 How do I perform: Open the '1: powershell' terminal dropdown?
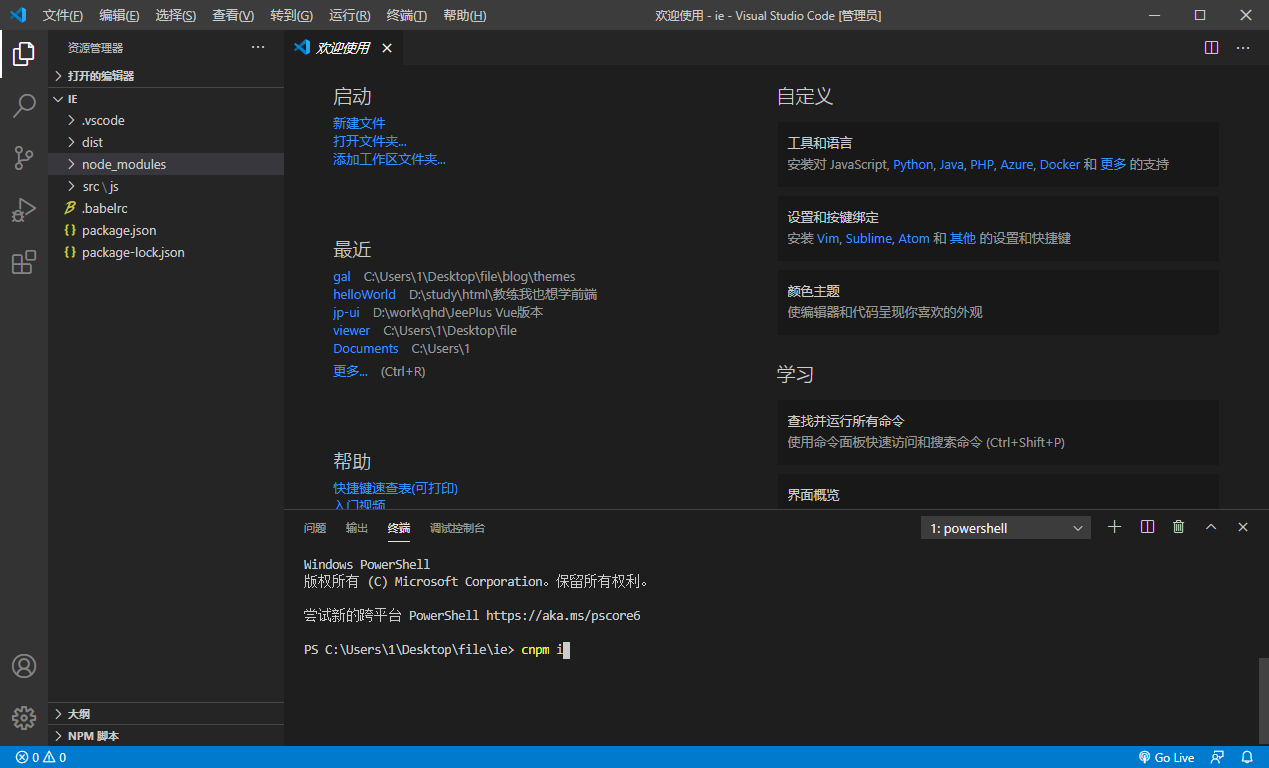tap(1005, 527)
